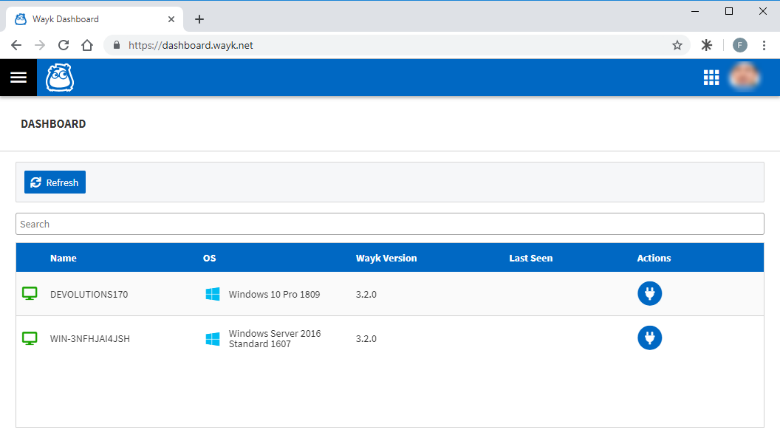Open the browser three-dot menu
Viewport: 780px width, 438px height.
pyautogui.click(x=764, y=45)
